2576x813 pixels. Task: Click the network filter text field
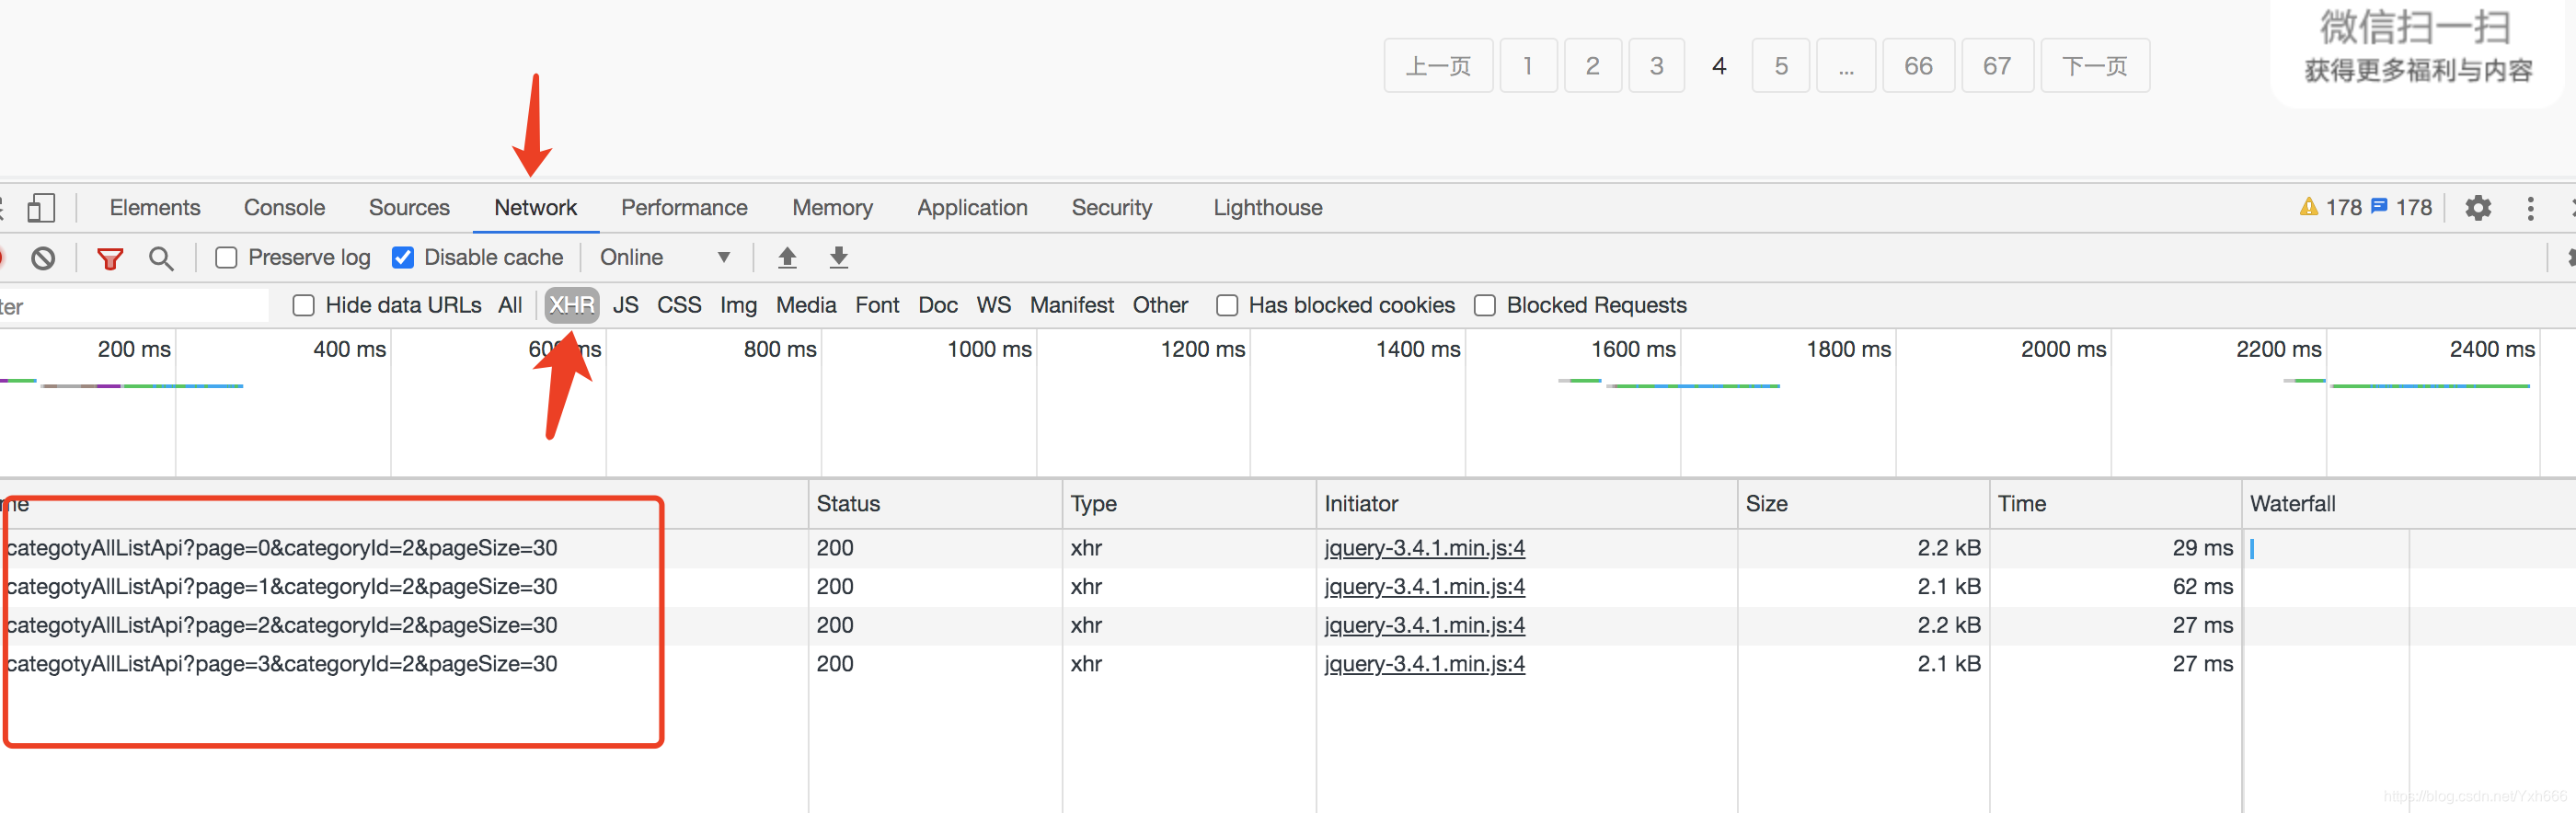coord(134,306)
